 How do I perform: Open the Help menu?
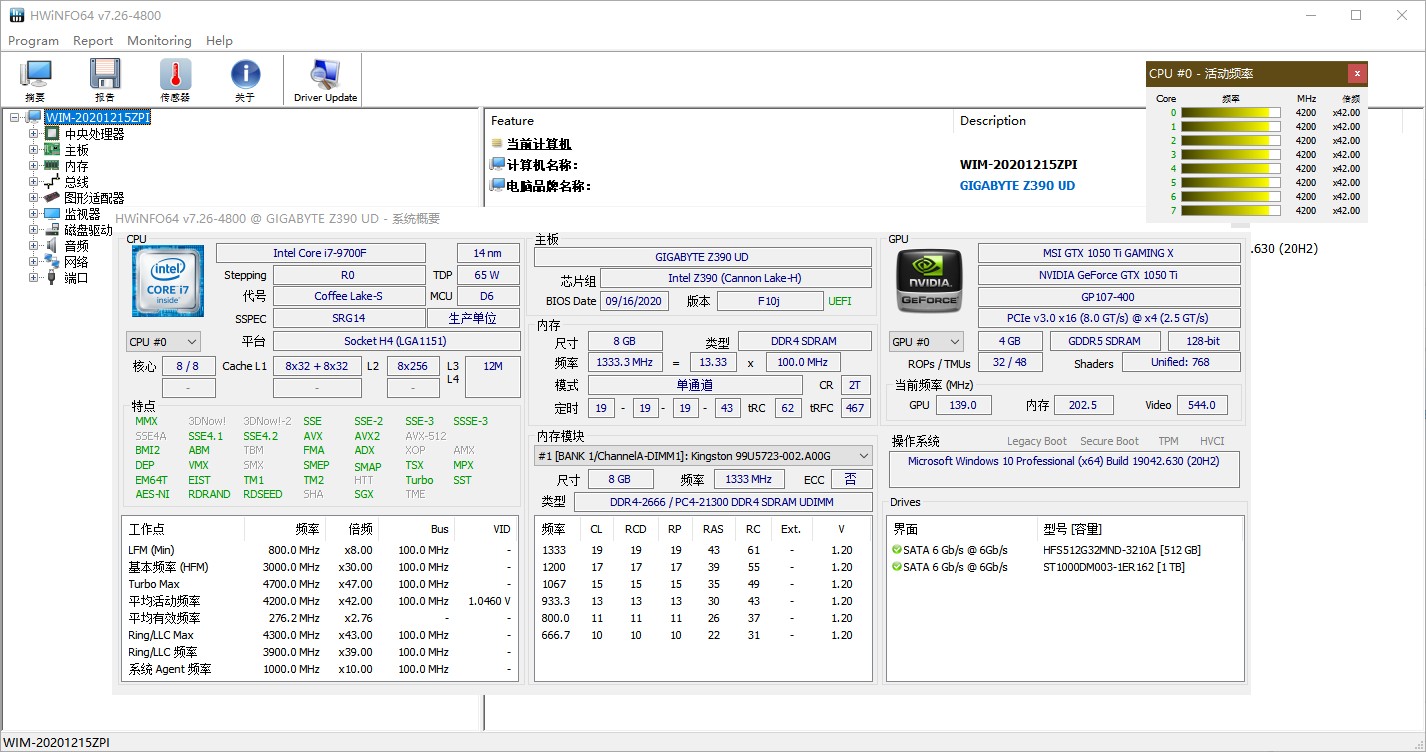pos(219,41)
